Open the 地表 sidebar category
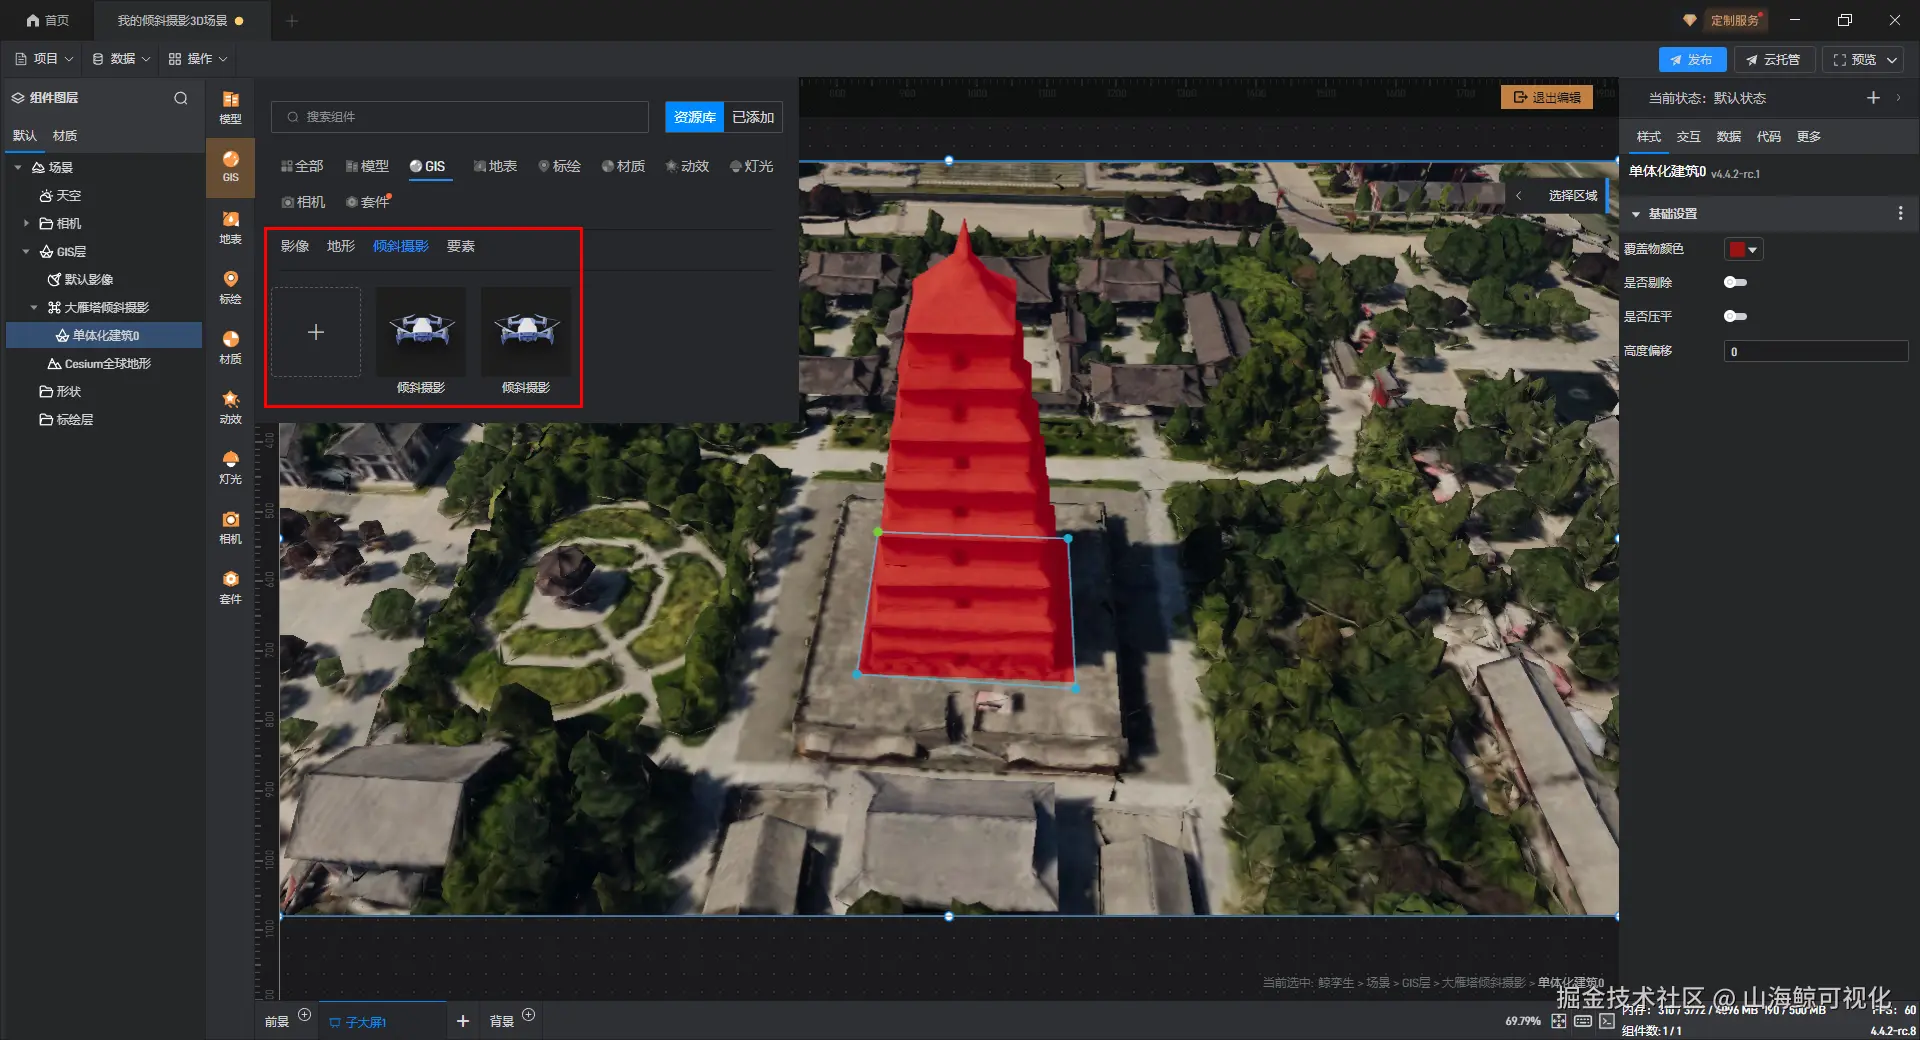The height and width of the screenshot is (1040, 1920). coord(230,227)
